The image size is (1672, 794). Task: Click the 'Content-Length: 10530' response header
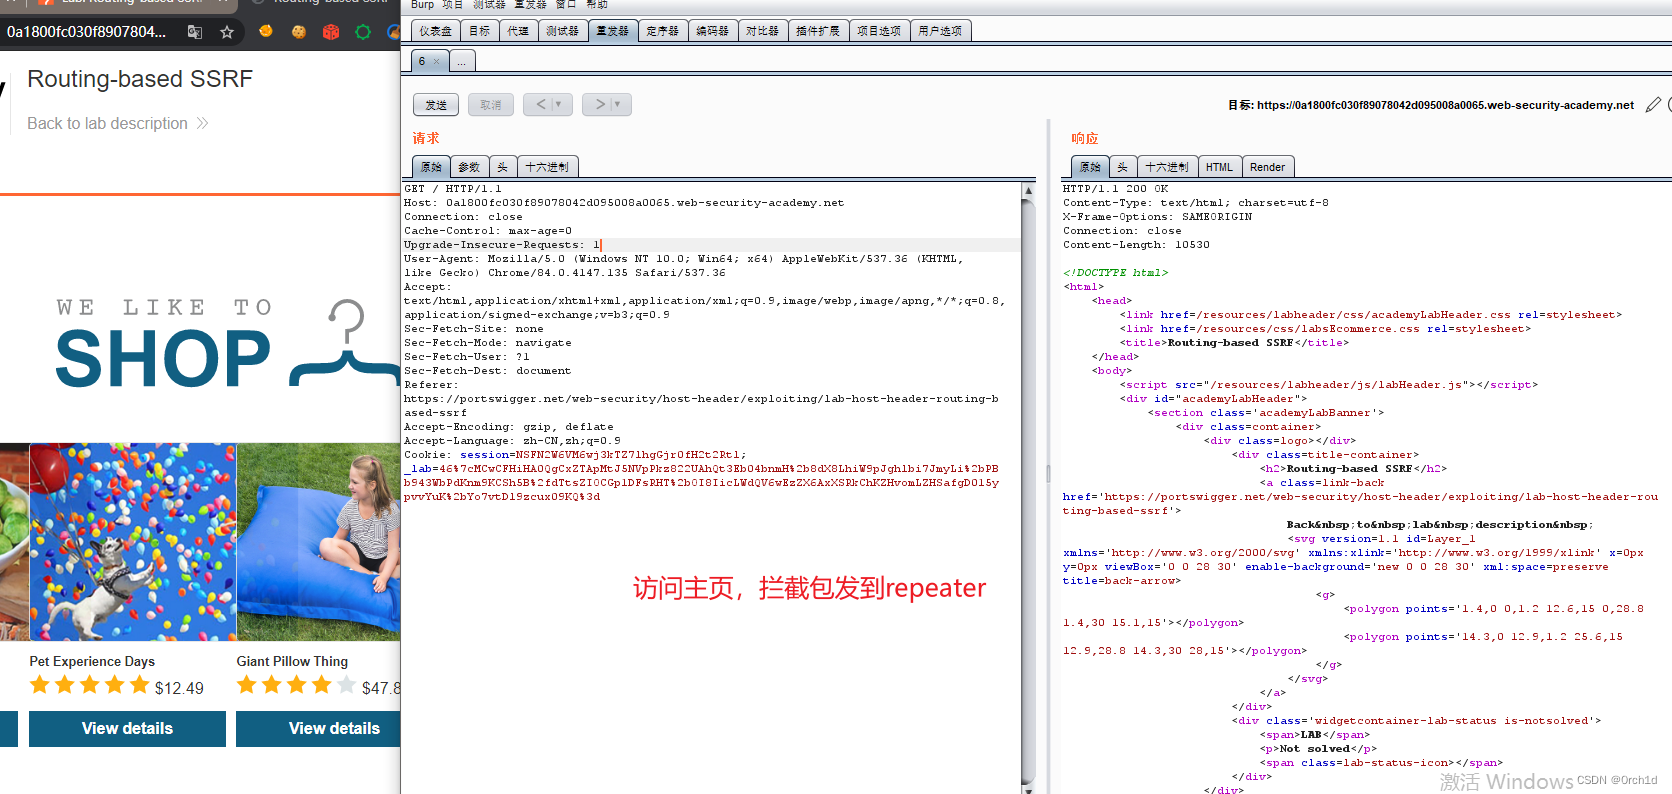tap(1136, 245)
